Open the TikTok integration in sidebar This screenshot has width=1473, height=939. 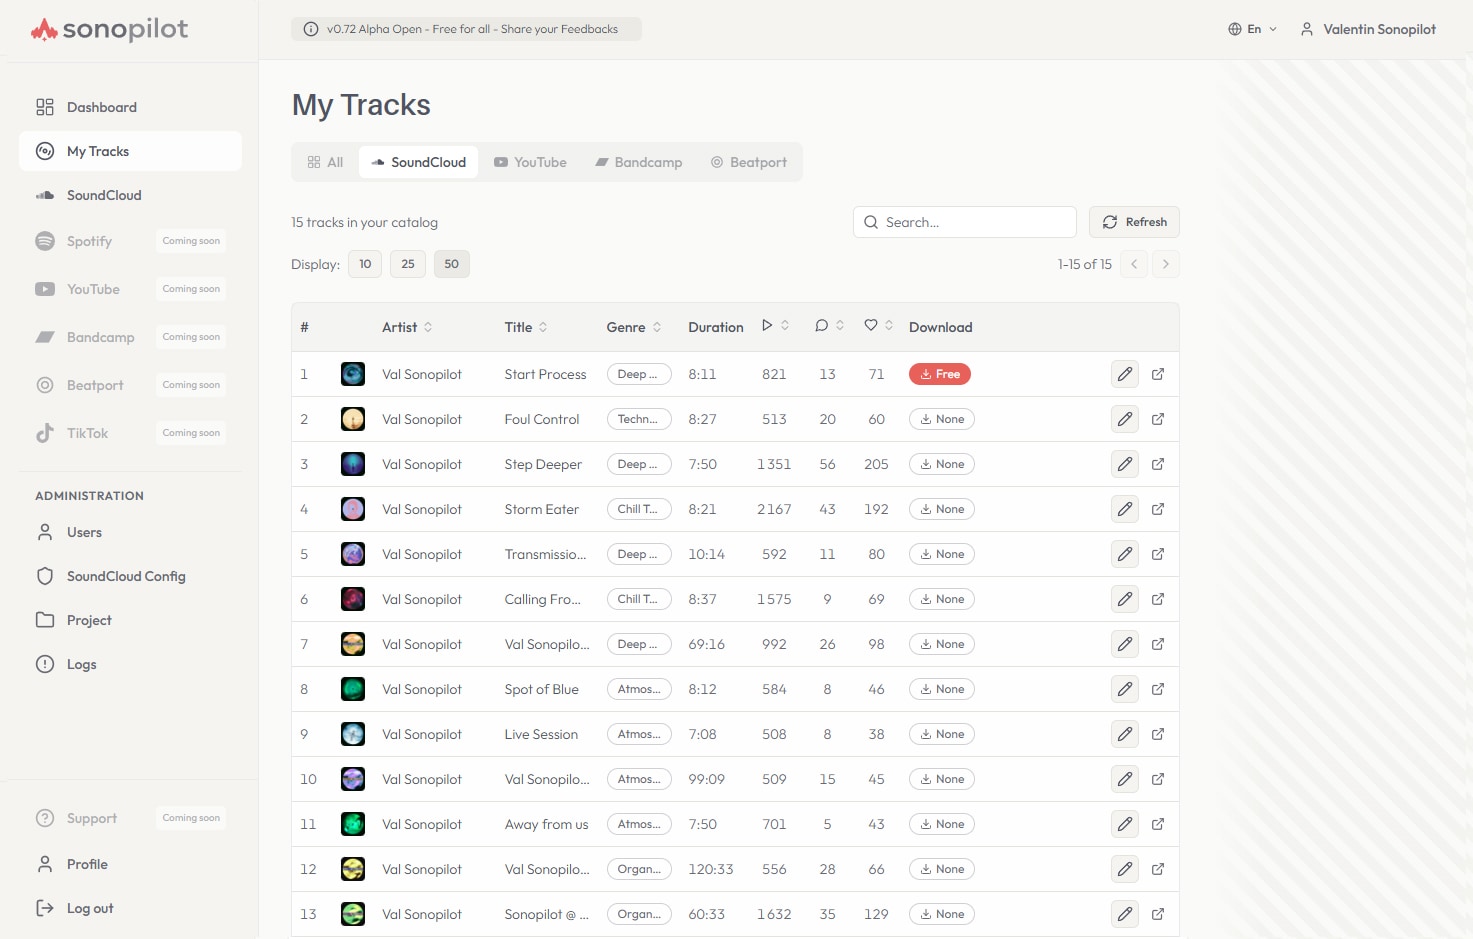pos(86,433)
